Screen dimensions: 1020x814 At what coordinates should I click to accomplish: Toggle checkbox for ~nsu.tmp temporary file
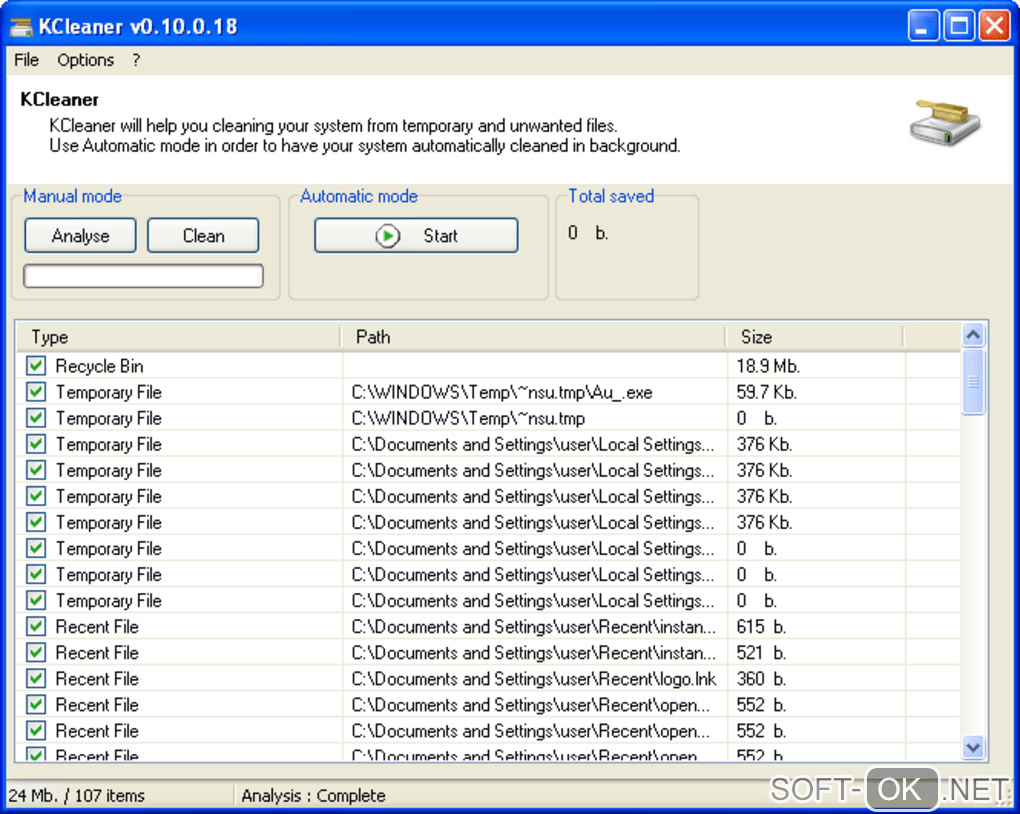click(36, 418)
